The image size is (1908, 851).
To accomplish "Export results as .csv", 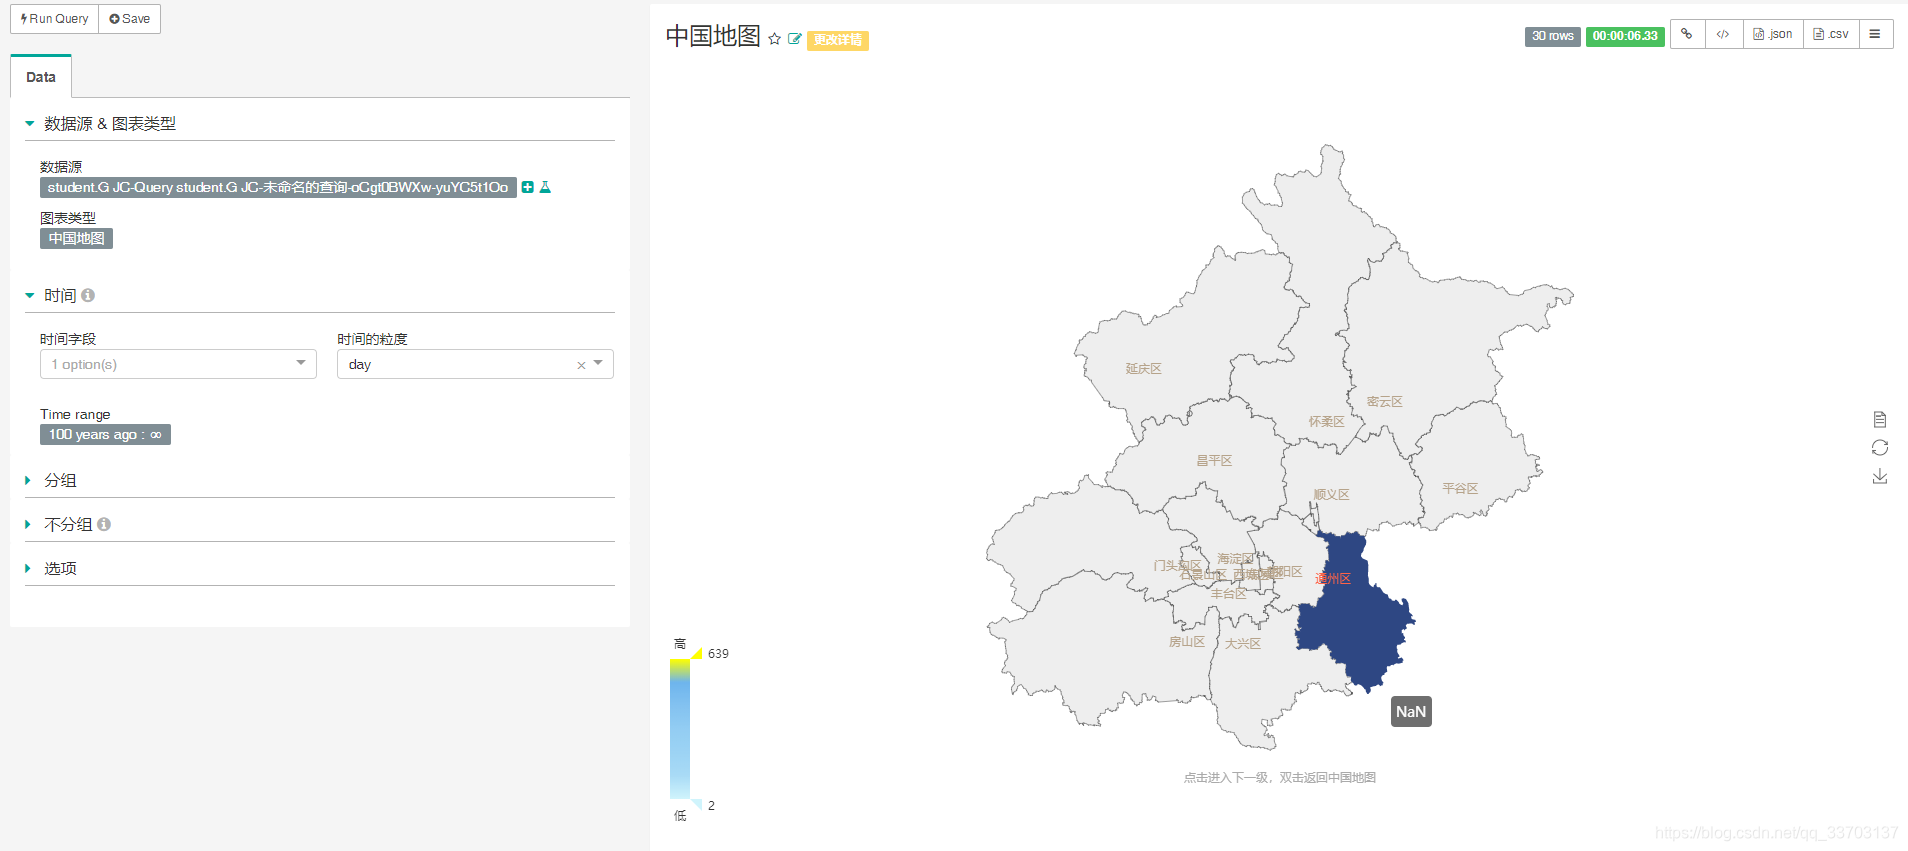I will pos(1831,34).
